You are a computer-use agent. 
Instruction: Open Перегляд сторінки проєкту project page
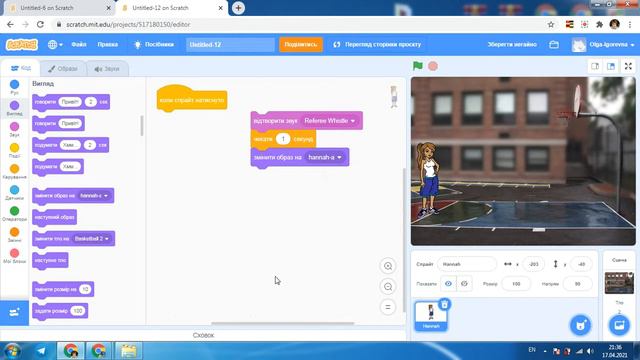[377, 44]
